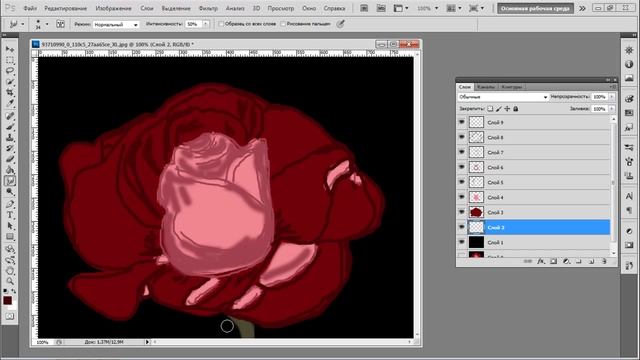The image size is (640, 360).
Task: Open the Файл menu
Action: coord(30,8)
